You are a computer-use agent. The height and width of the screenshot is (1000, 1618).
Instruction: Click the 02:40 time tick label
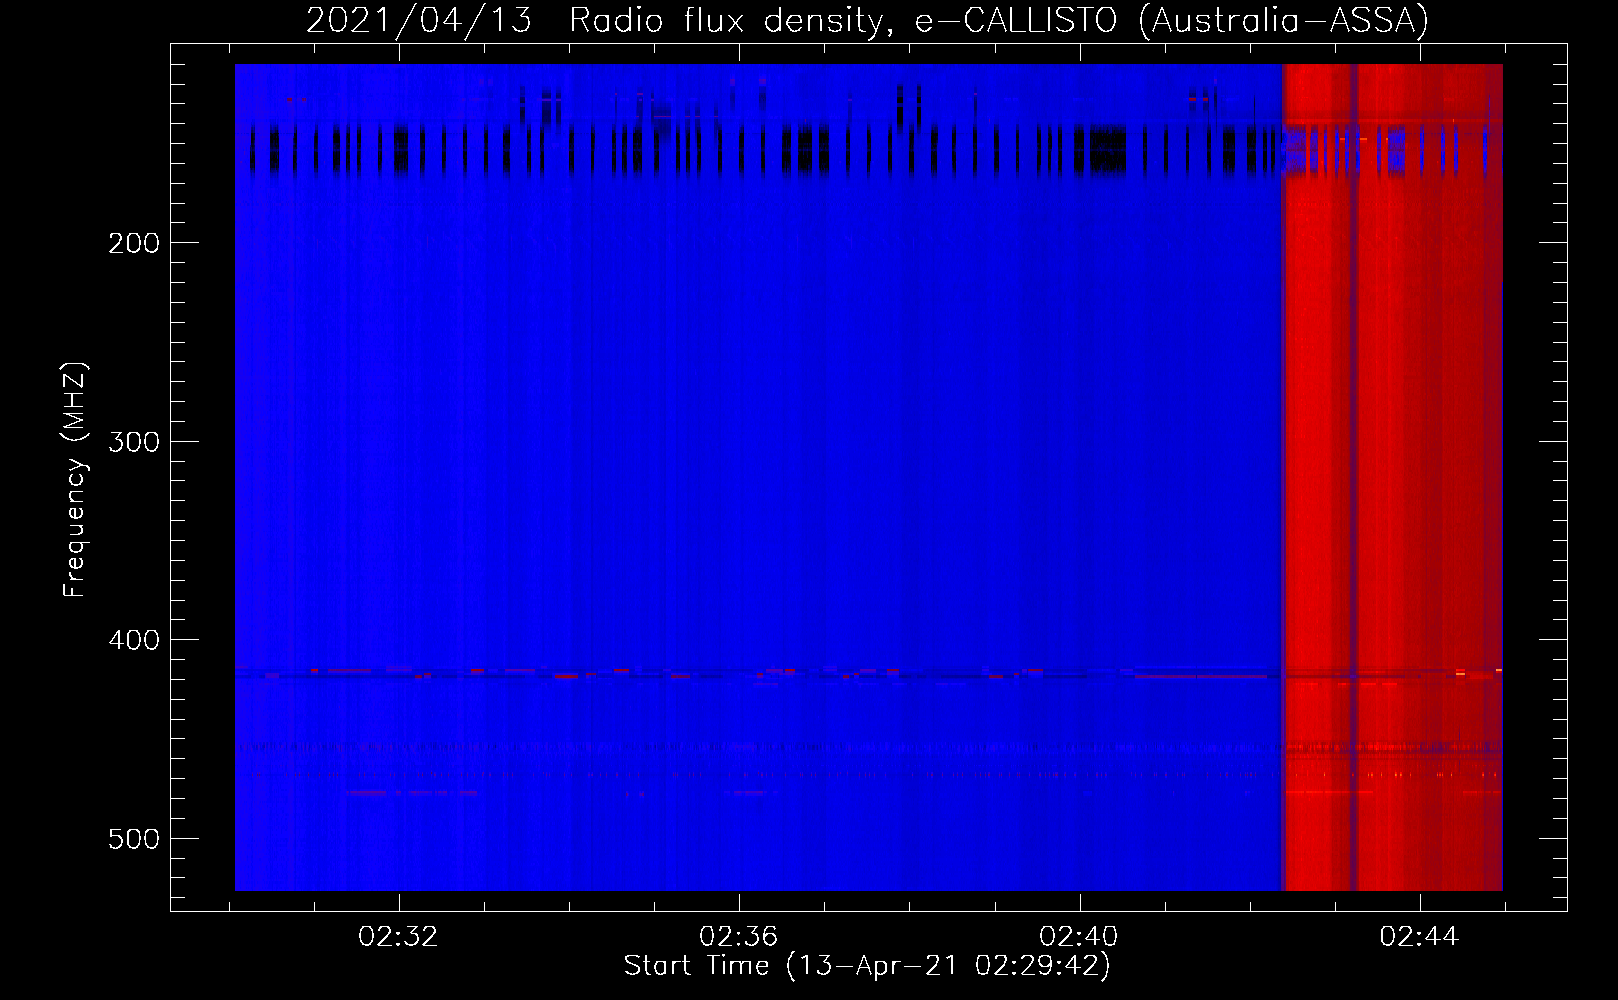pos(1079,937)
